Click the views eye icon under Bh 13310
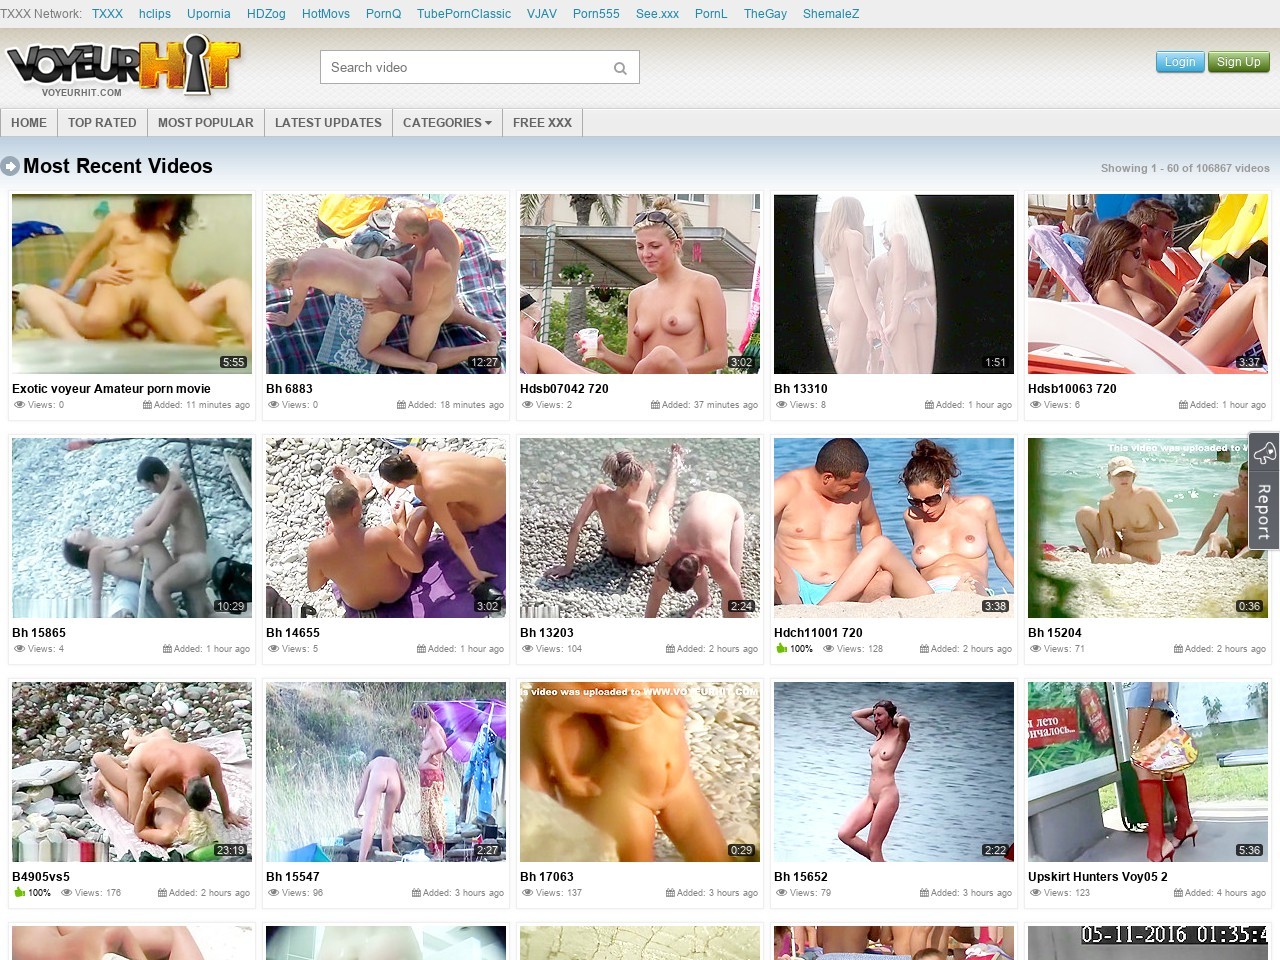 (781, 405)
